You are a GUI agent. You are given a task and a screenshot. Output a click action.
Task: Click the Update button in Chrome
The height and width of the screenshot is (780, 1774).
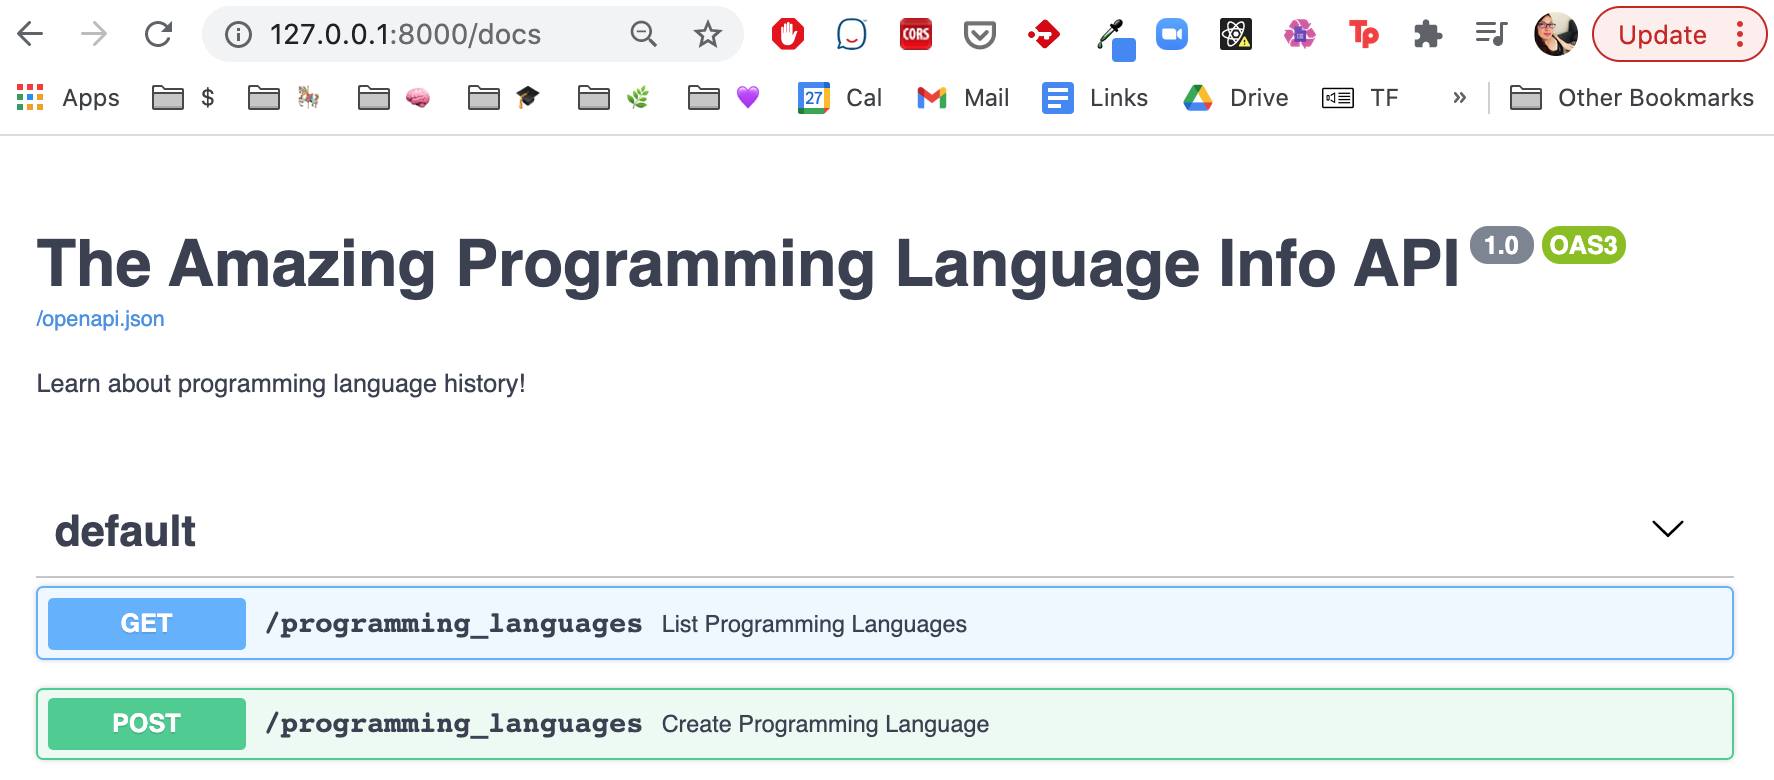pos(1662,35)
